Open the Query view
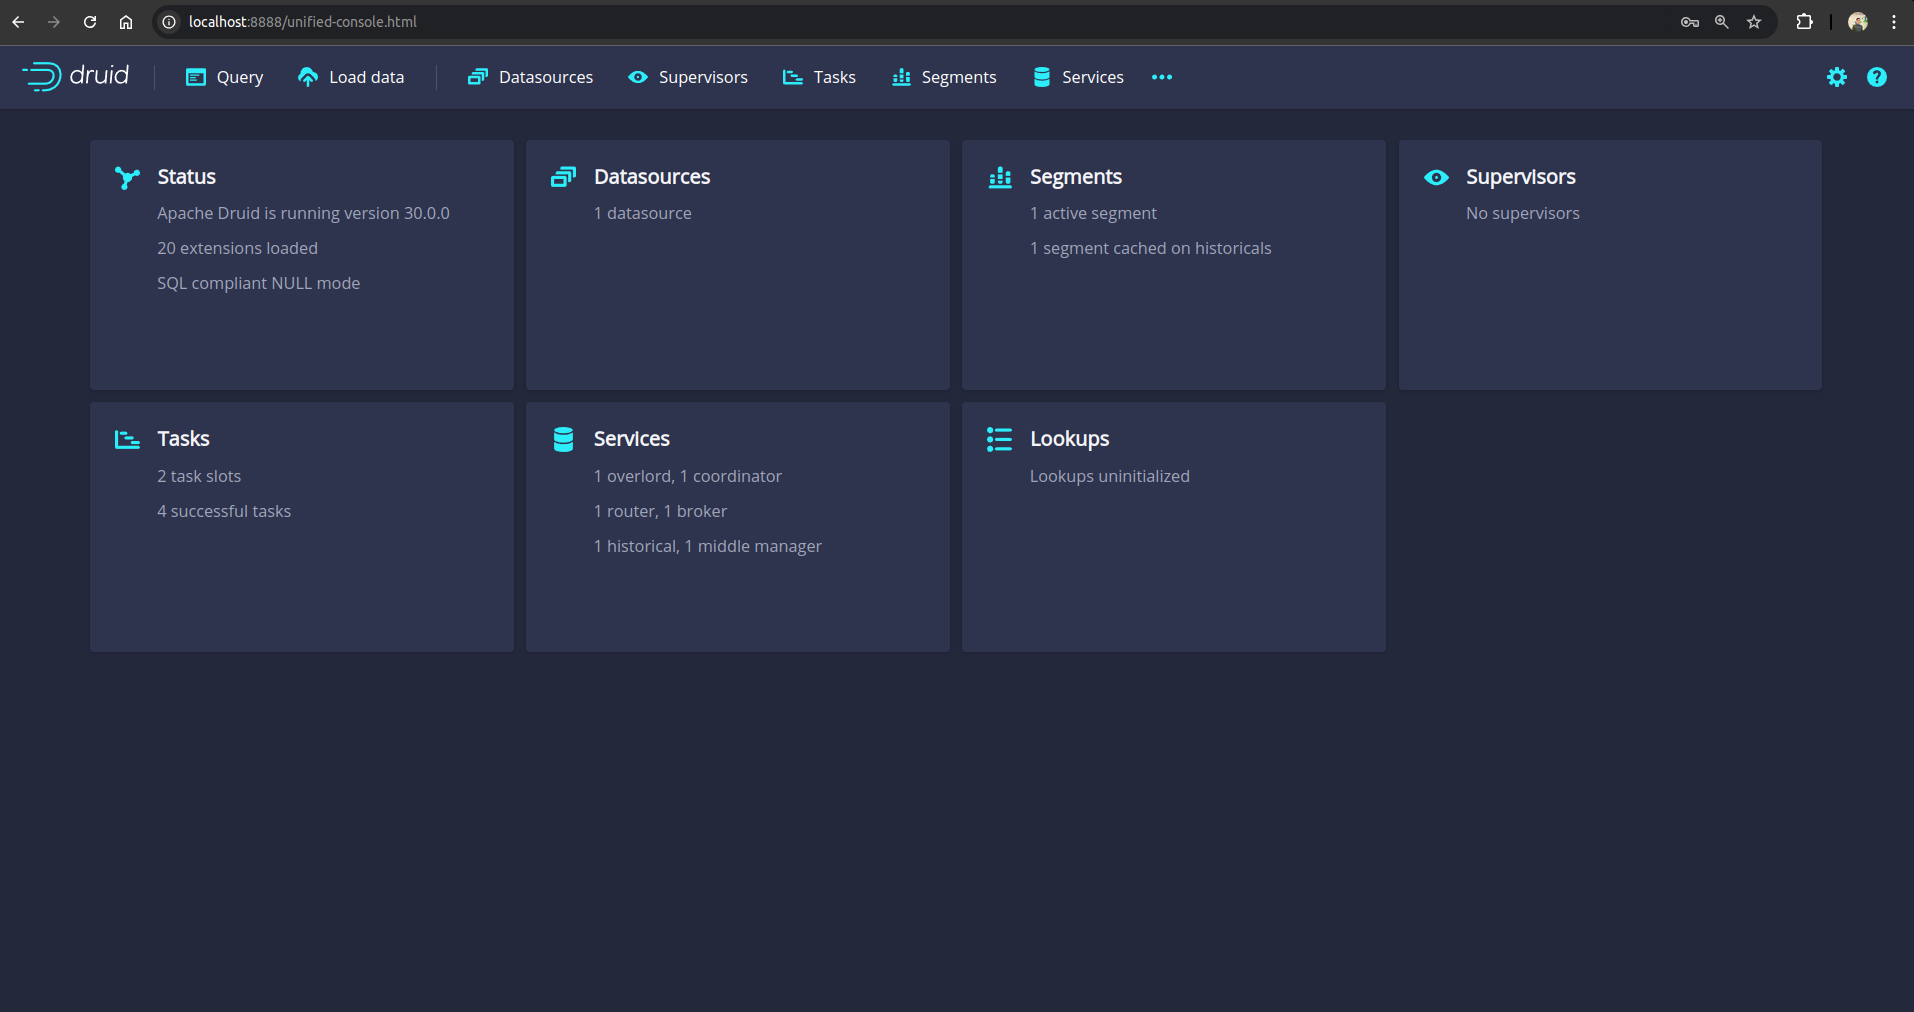Image resolution: width=1914 pixels, height=1012 pixels. (225, 77)
